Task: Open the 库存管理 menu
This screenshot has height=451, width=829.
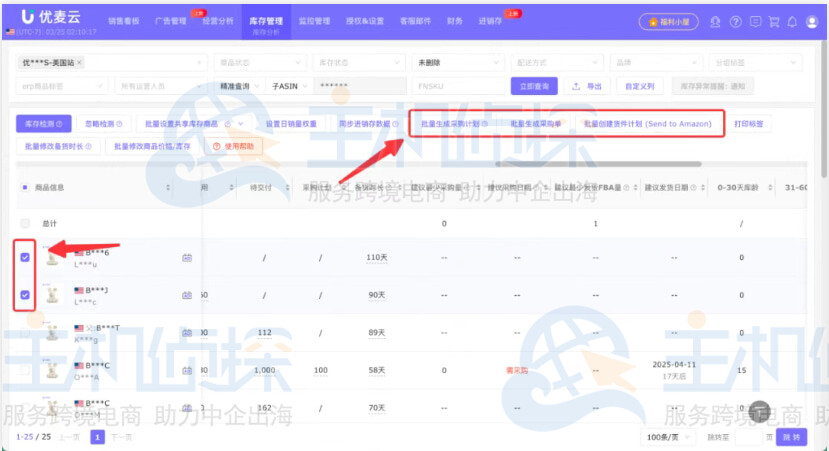Action: (266, 21)
